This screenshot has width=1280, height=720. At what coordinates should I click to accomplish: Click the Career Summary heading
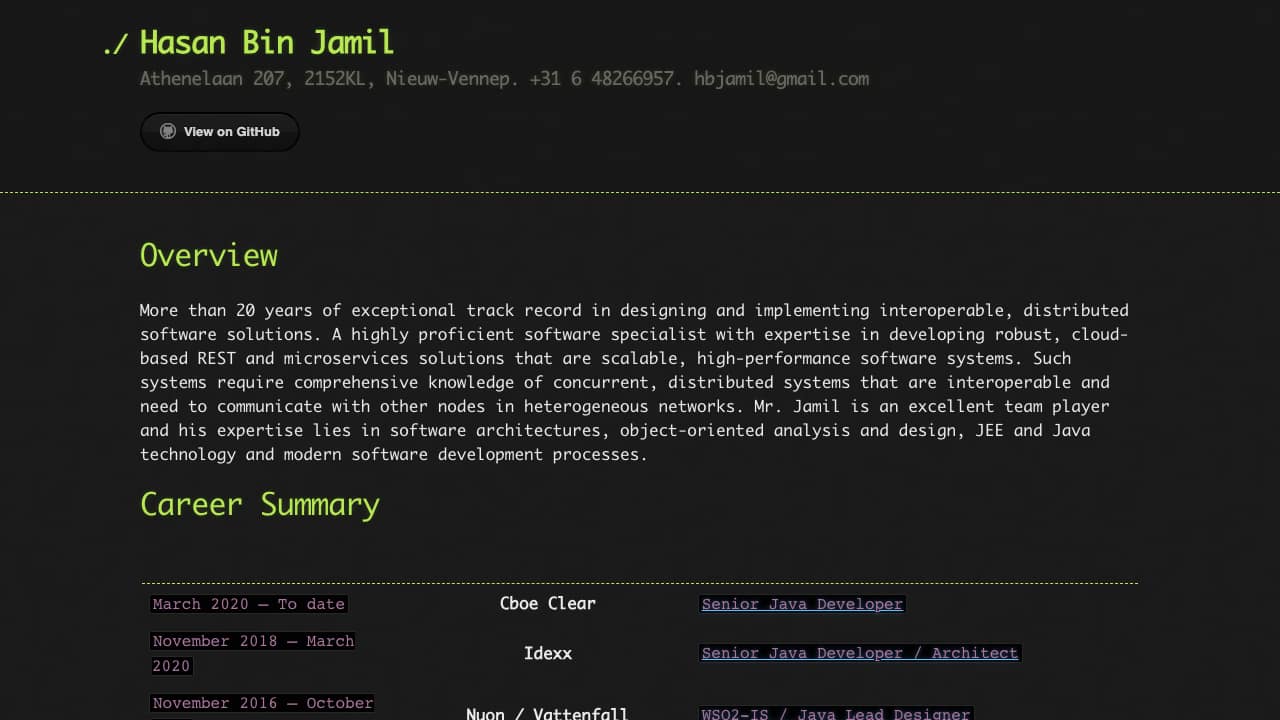tap(260, 504)
